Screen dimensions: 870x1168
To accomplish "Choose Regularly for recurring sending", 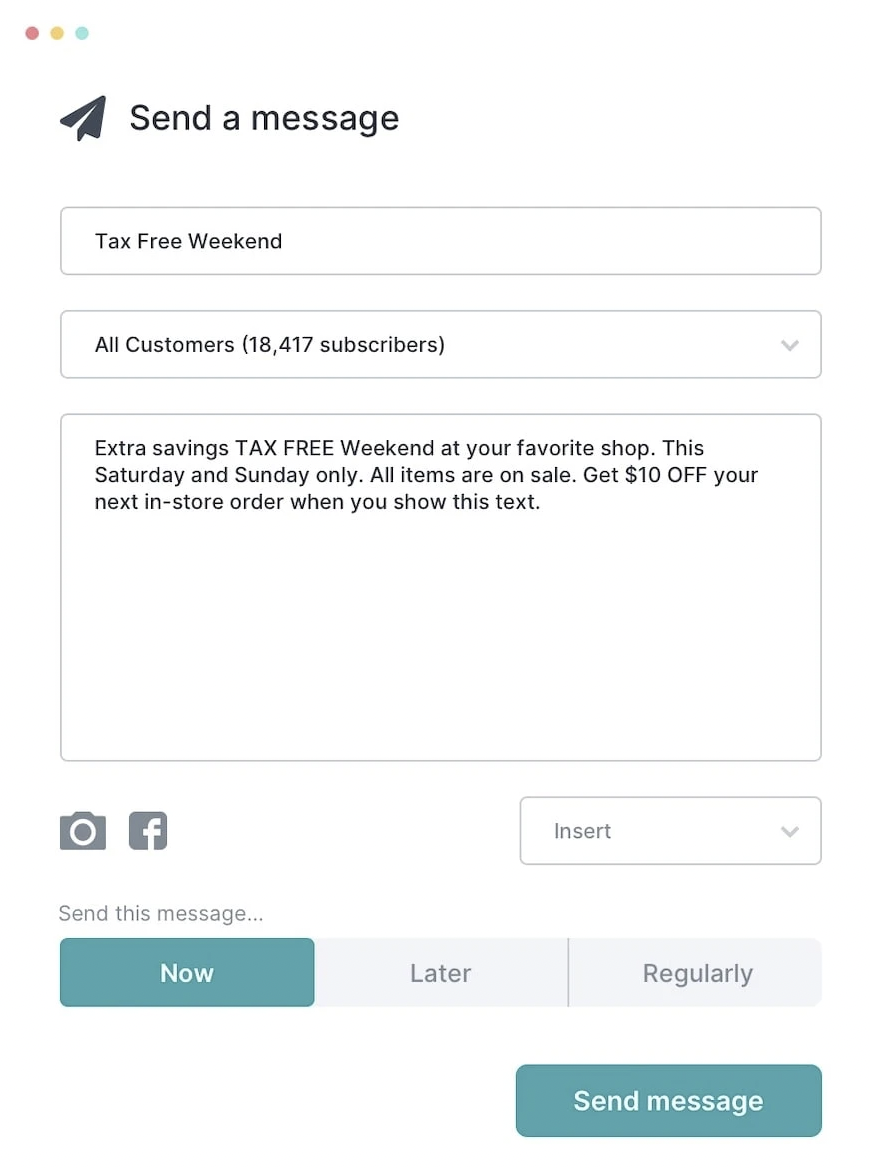I will coord(697,972).
